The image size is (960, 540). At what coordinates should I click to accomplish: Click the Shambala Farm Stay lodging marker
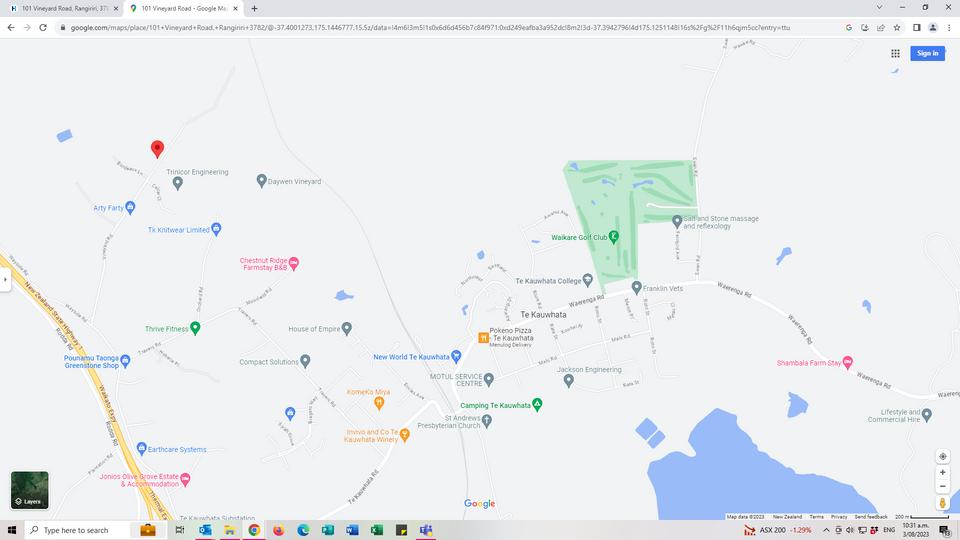(847, 362)
